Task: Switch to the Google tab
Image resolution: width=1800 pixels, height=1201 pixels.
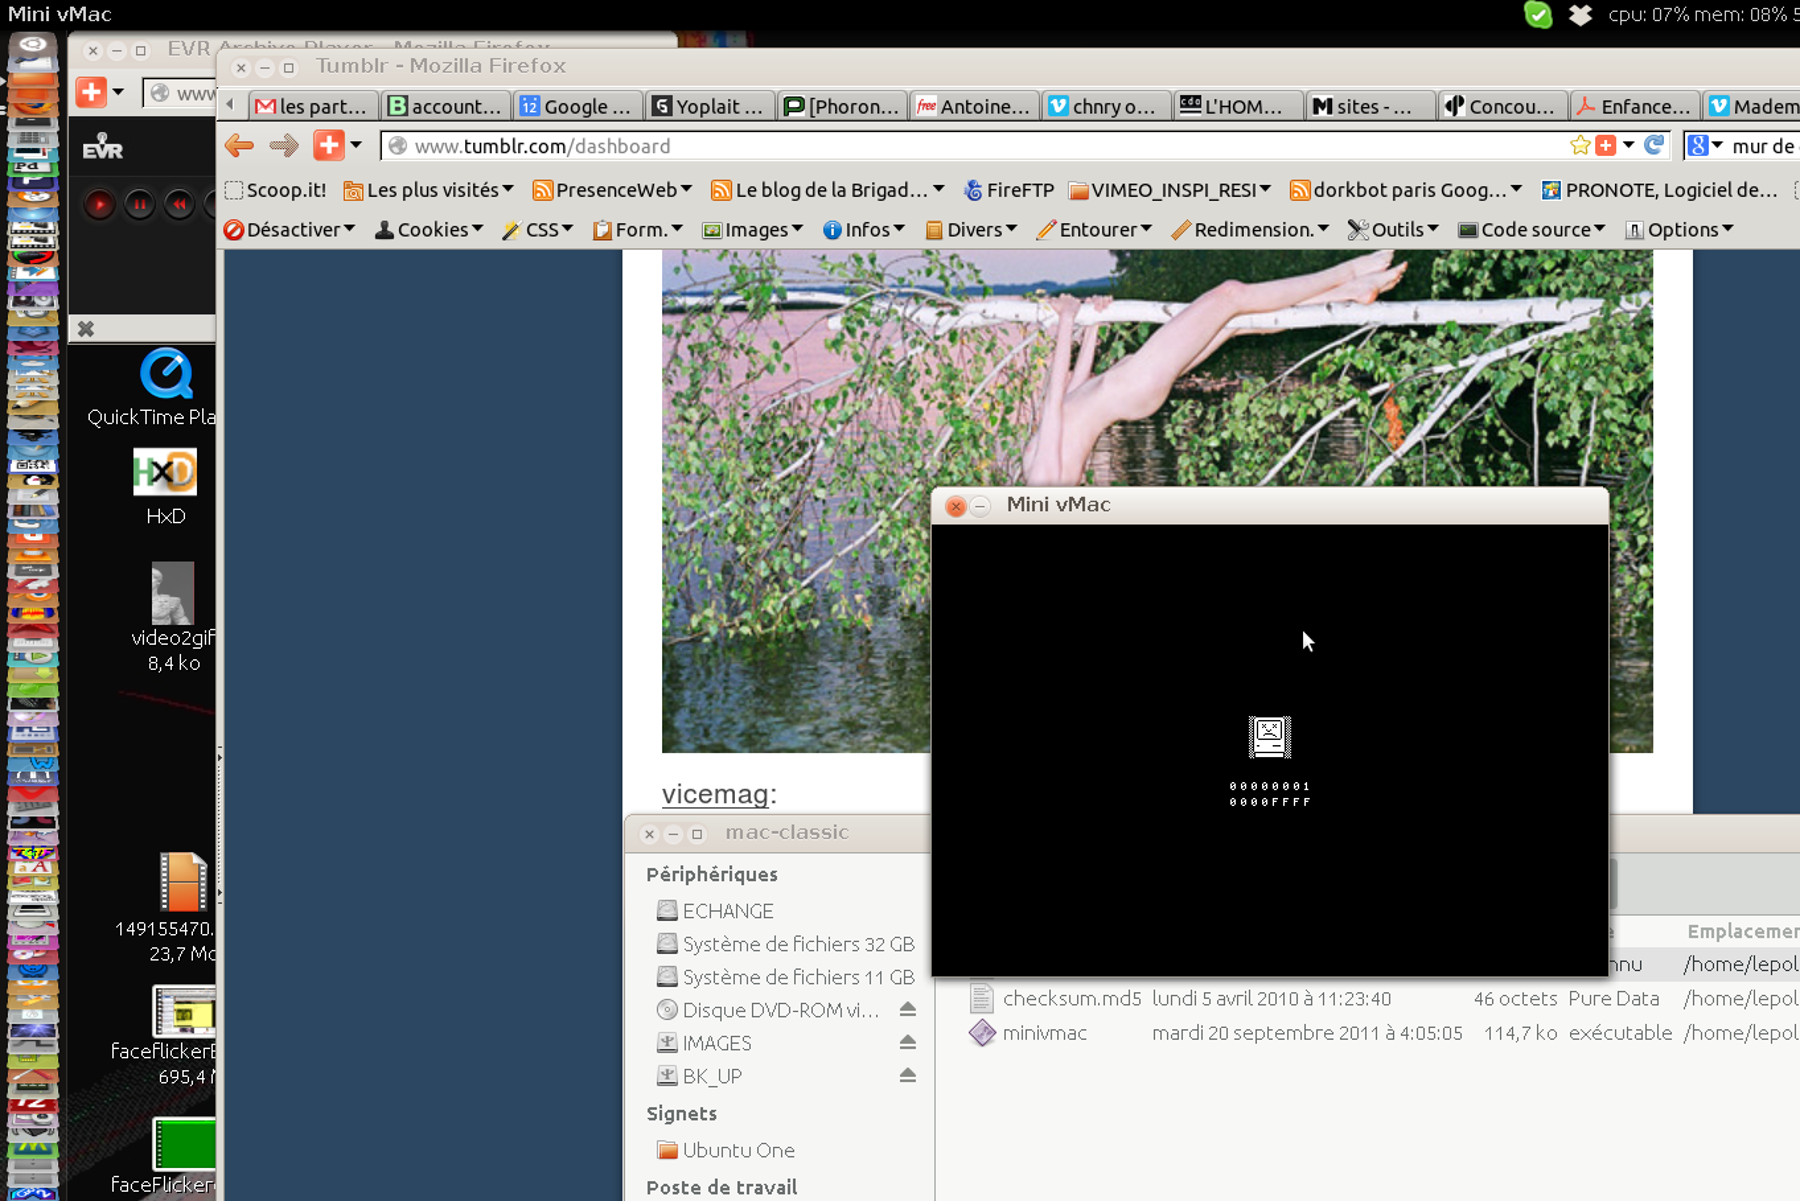Action: [x=576, y=106]
